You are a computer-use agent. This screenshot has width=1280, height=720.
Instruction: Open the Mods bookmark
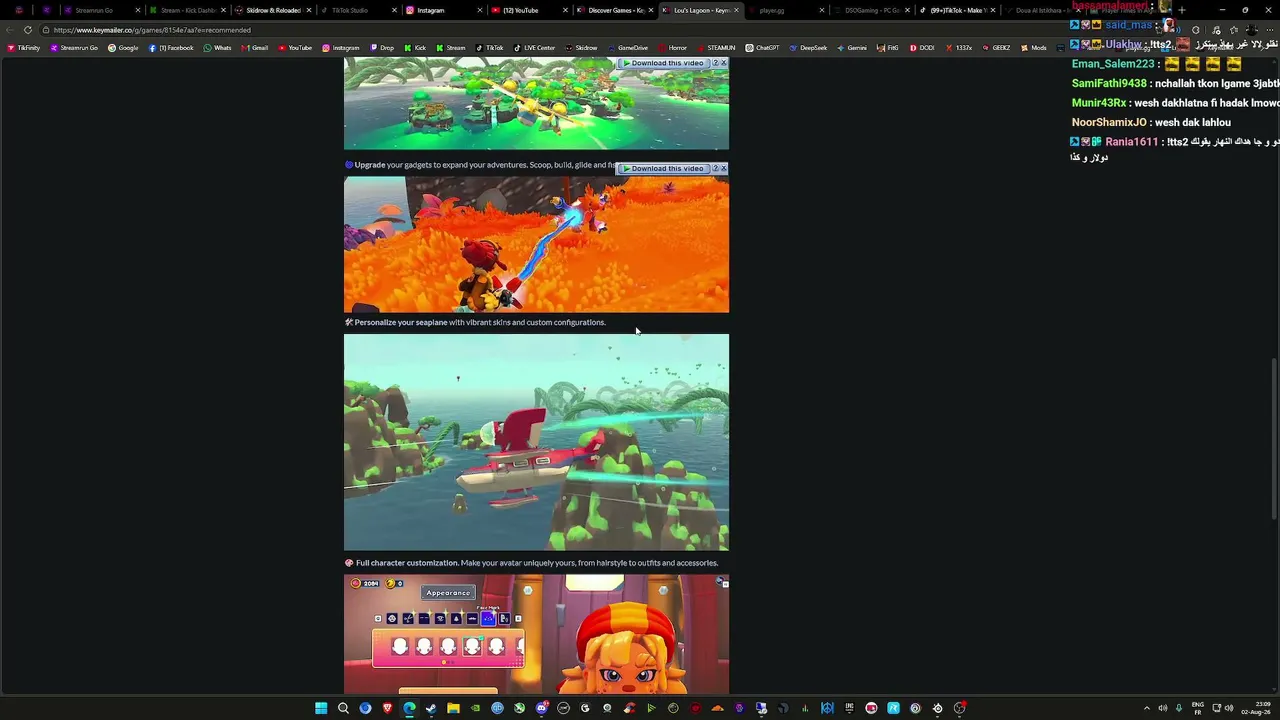point(1034,48)
